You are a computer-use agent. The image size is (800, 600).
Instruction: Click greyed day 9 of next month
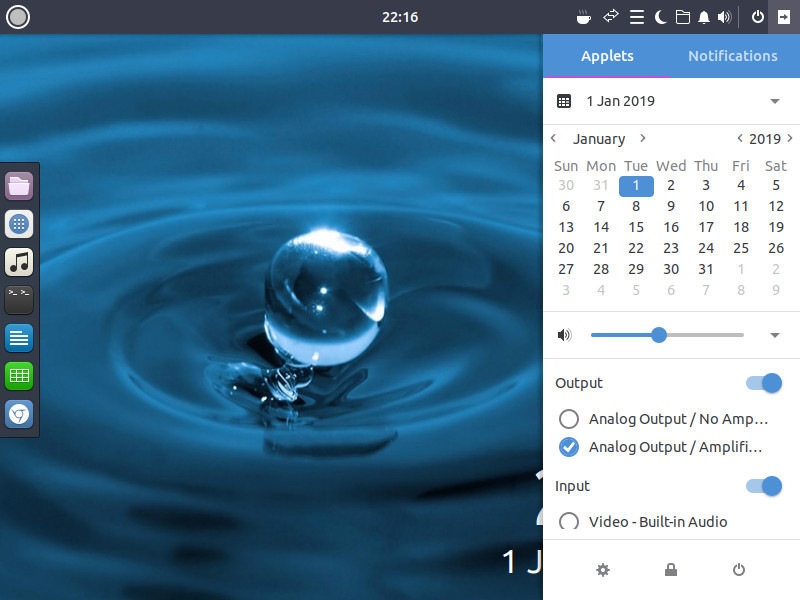[x=776, y=290]
